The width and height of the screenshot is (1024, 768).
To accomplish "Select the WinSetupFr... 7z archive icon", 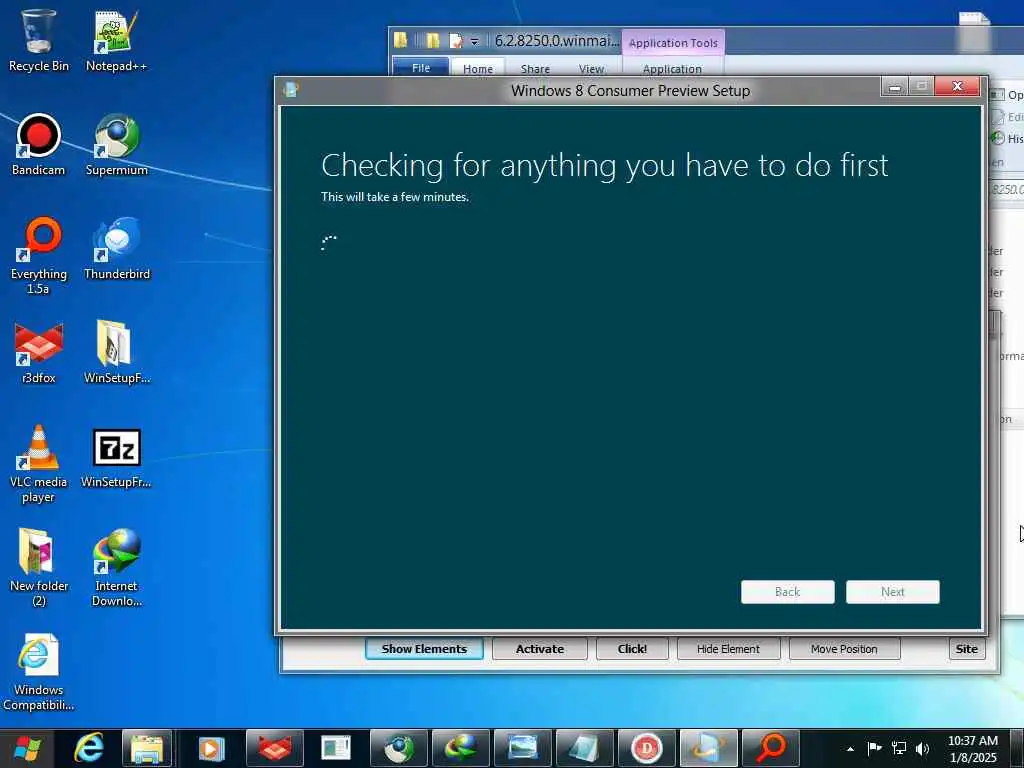I will (116, 457).
